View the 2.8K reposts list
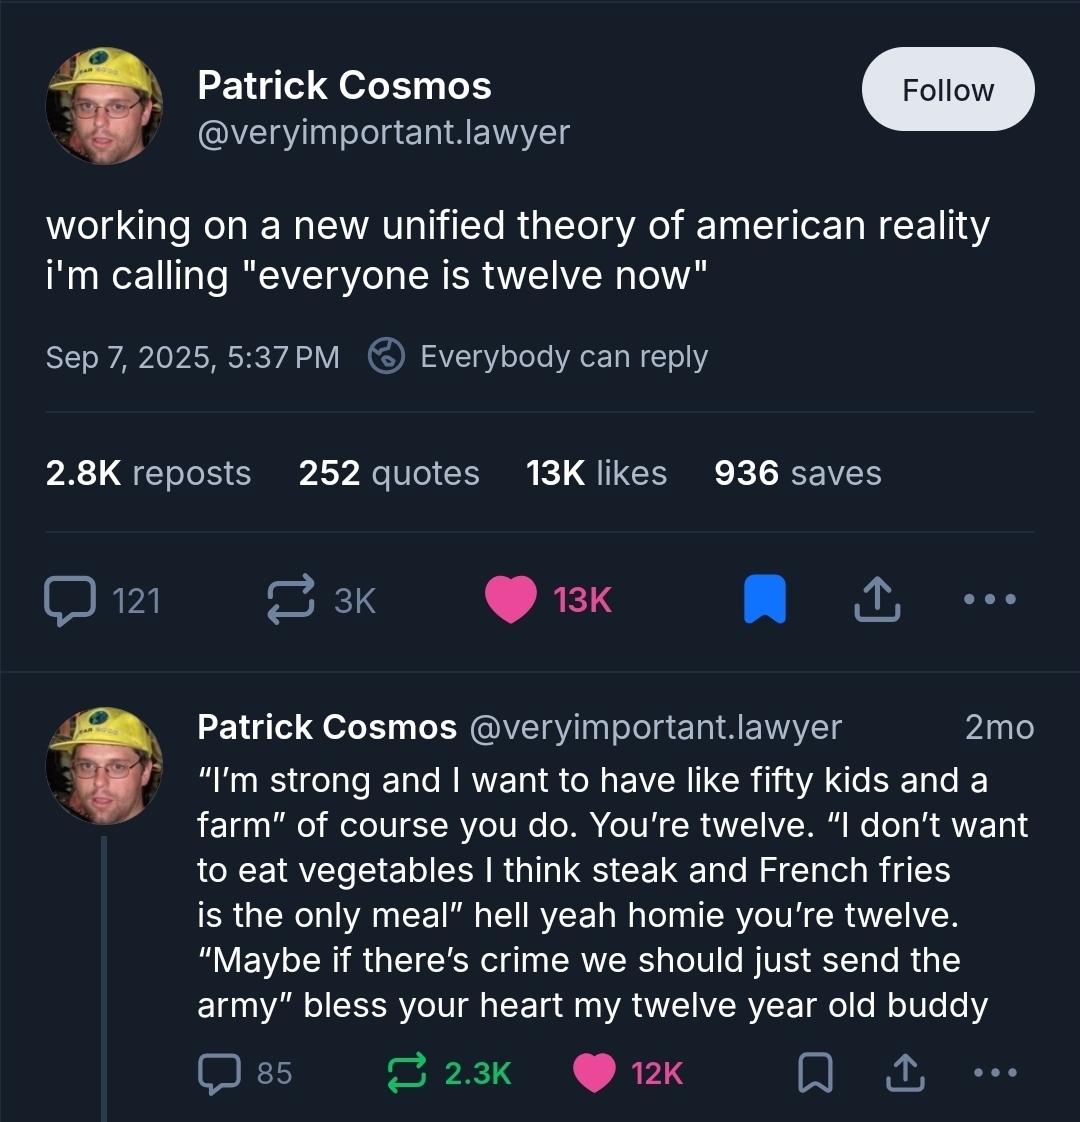Screen dimensions: 1080x1122 (x=148, y=473)
